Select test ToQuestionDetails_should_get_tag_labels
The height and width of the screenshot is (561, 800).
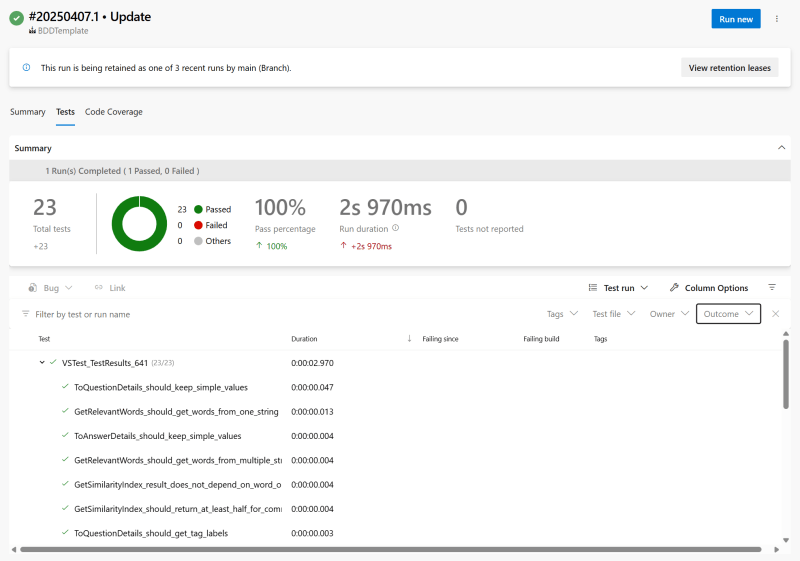(x=151, y=533)
